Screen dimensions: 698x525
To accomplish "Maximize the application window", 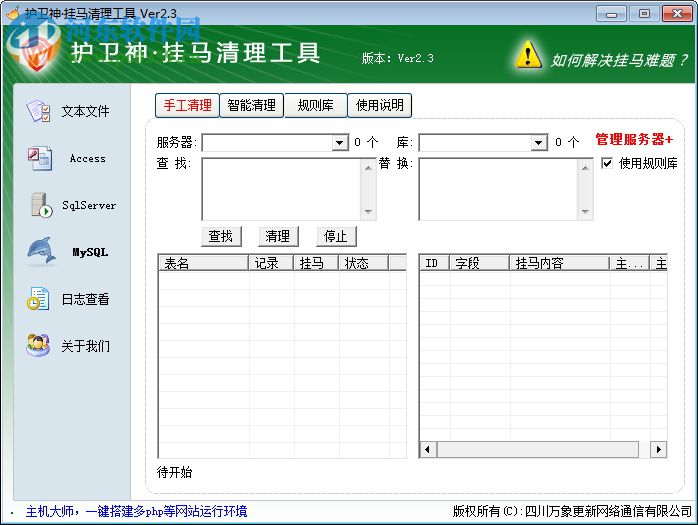I will [644, 14].
